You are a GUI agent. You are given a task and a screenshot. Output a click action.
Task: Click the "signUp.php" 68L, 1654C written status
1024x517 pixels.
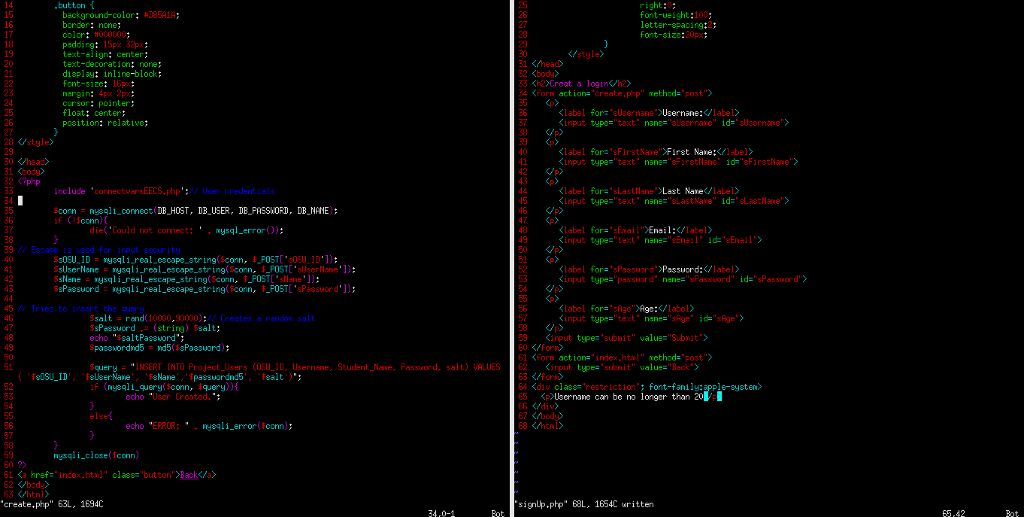(x=584, y=505)
